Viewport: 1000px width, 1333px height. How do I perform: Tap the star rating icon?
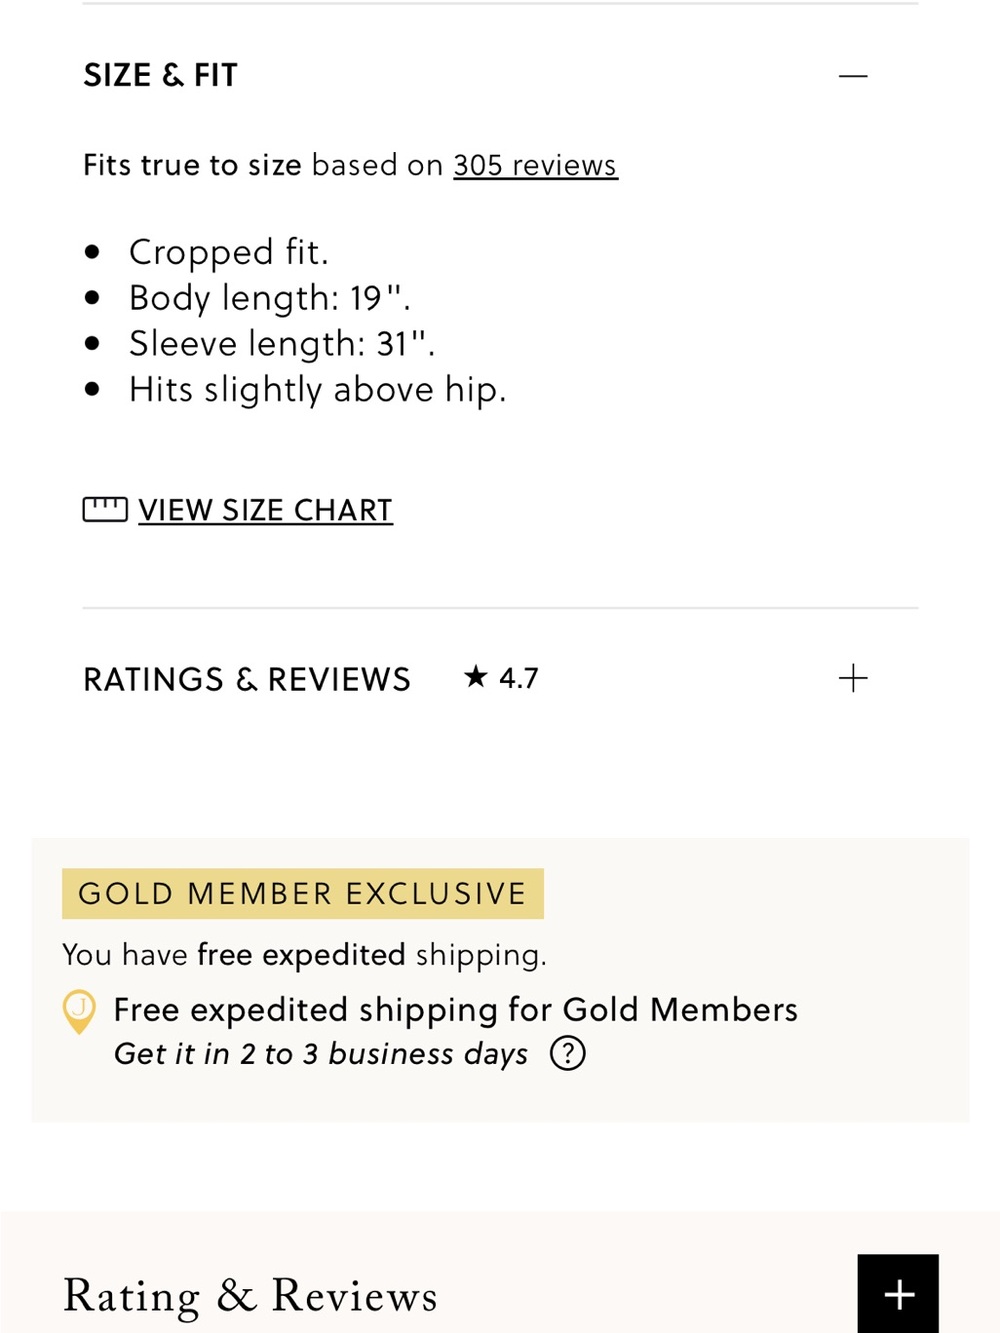[x=476, y=677]
